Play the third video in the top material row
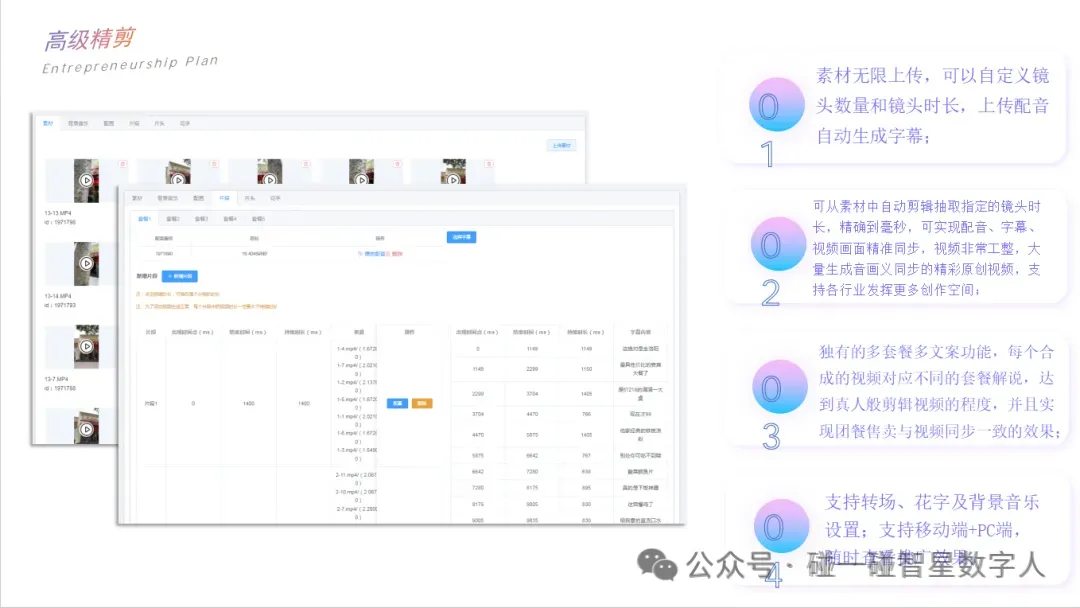Image resolution: width=1080 pixels, height=608 pixels. click(x=270, y=178)
